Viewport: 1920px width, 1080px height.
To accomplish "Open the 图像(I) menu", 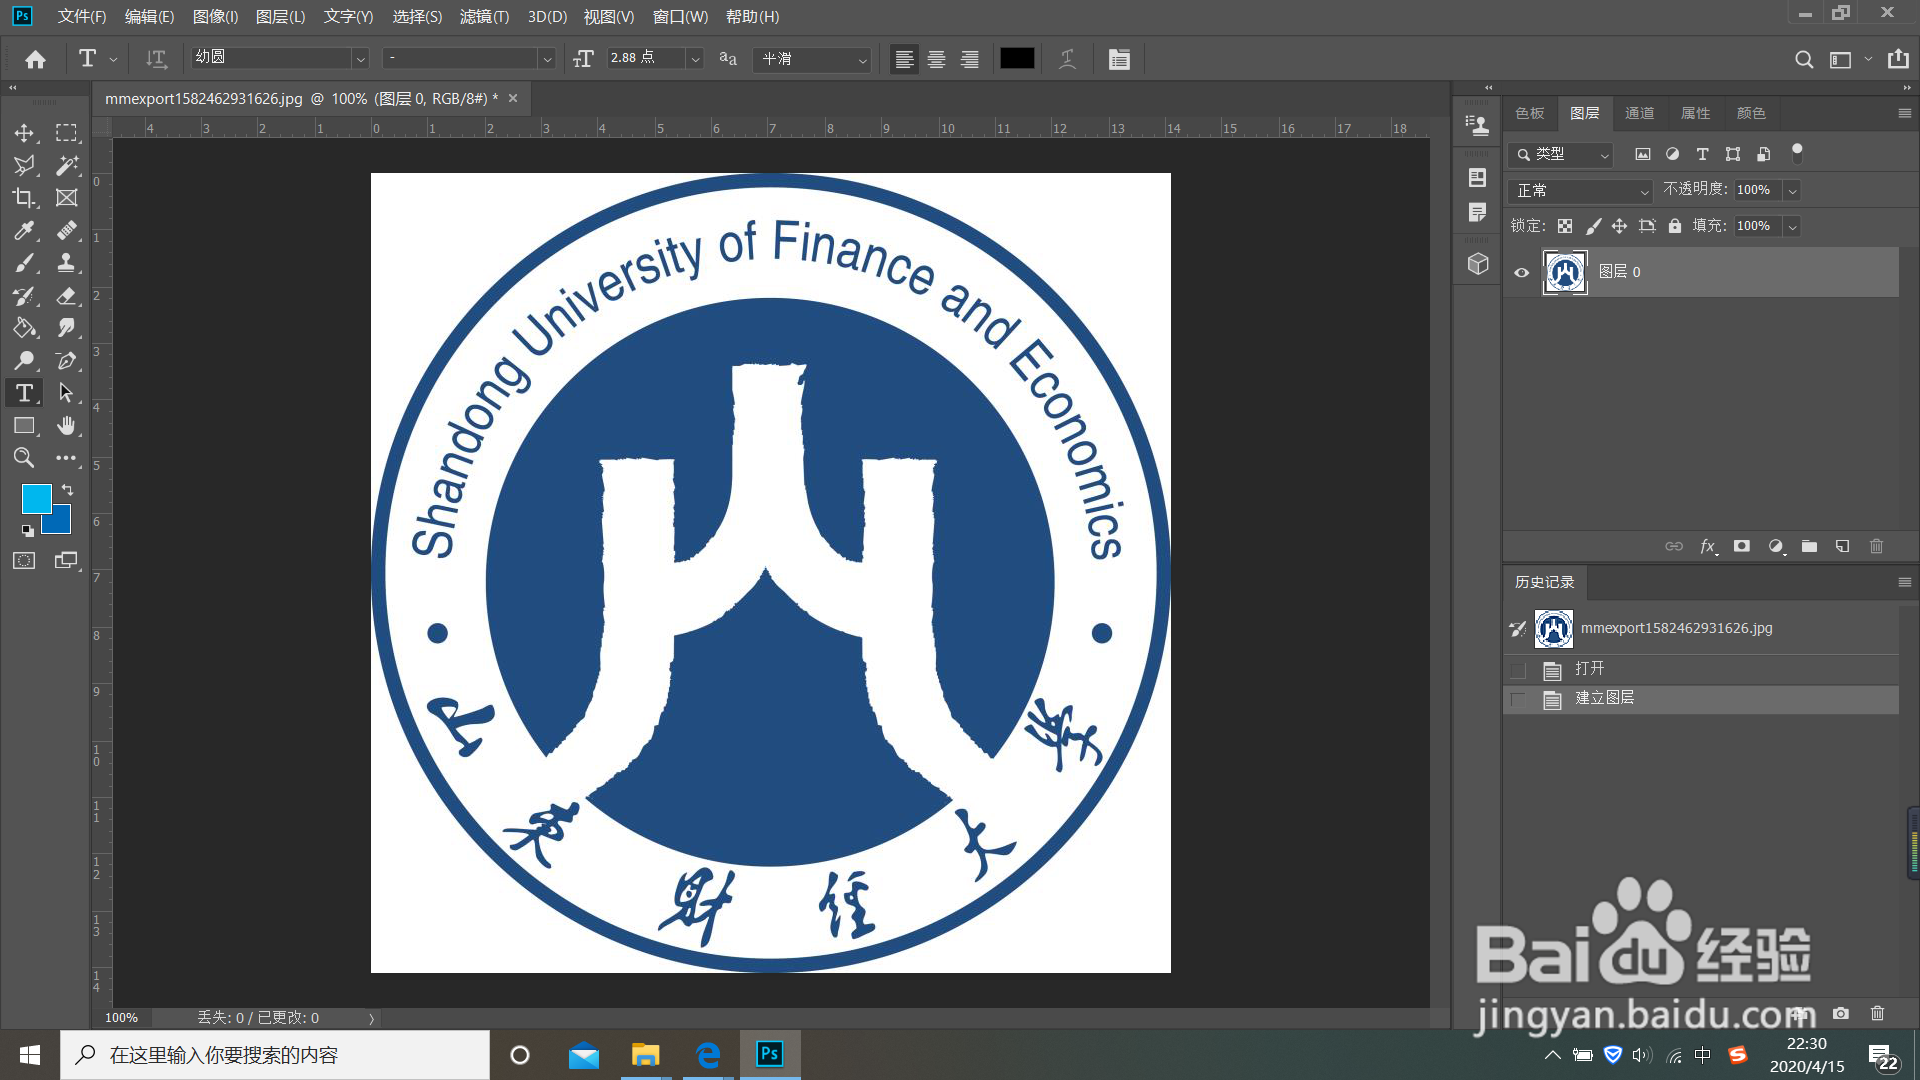I will (x=215, y=16).
